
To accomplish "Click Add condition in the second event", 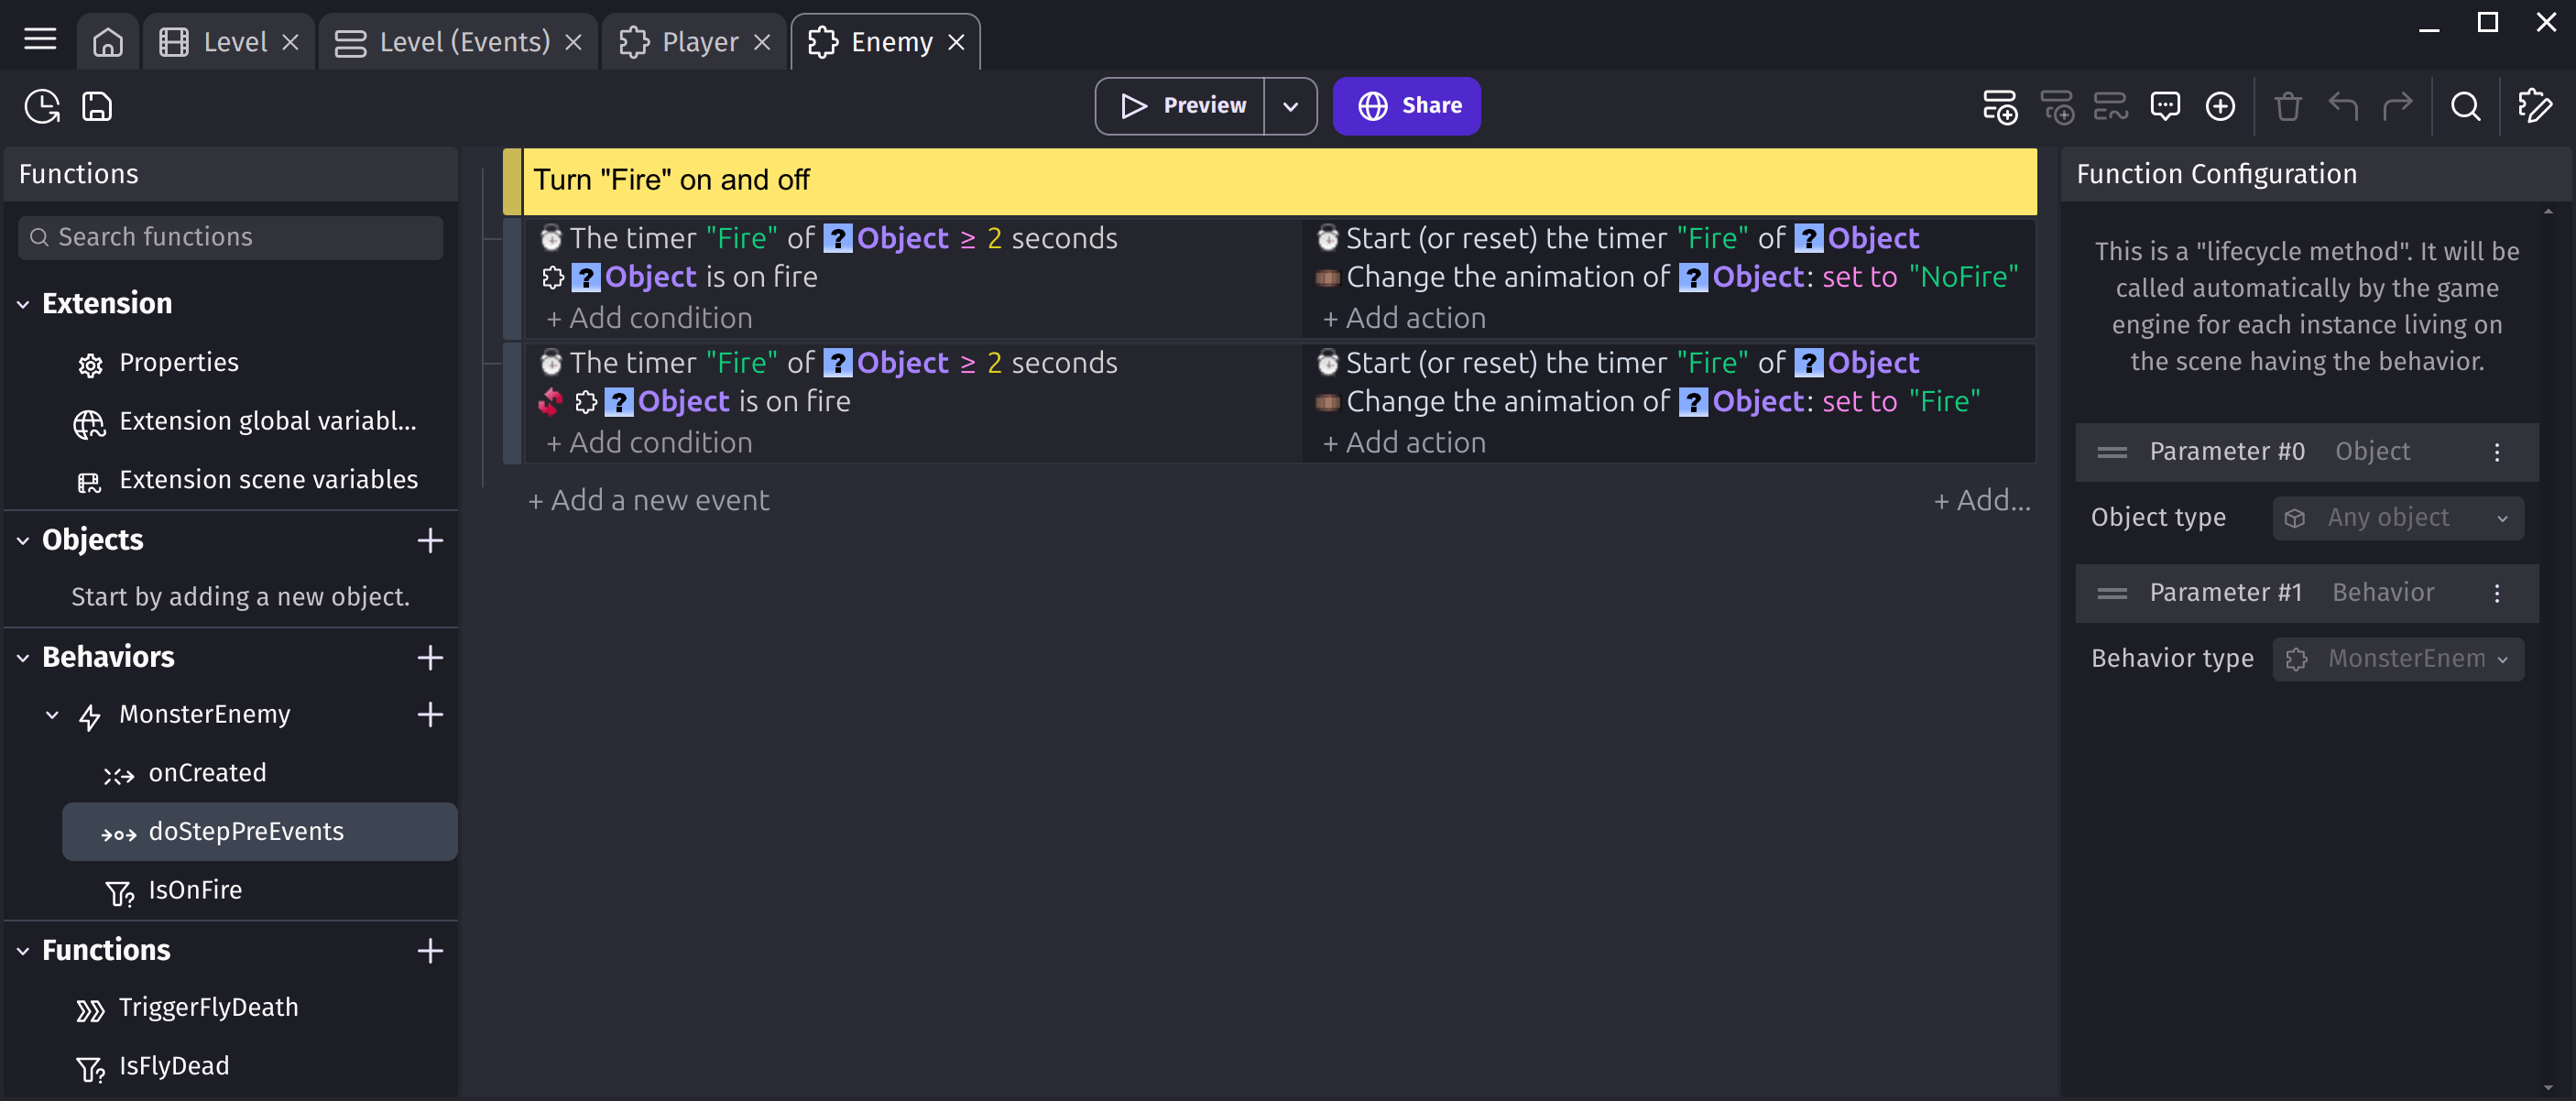I will point(649,443).
